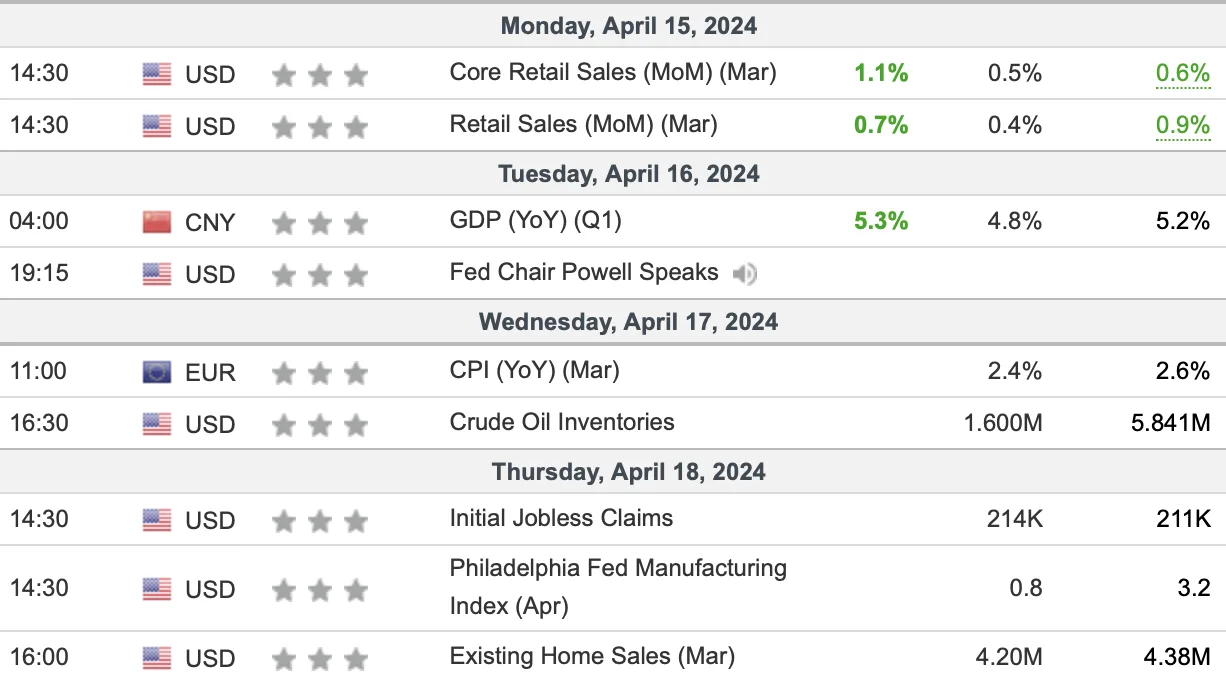Open Retail Sales (MoM) (Mar) event
Image resolution: width=1226 pixels, height=678 pixels.
pyautogui.click(x=584, y=124)
